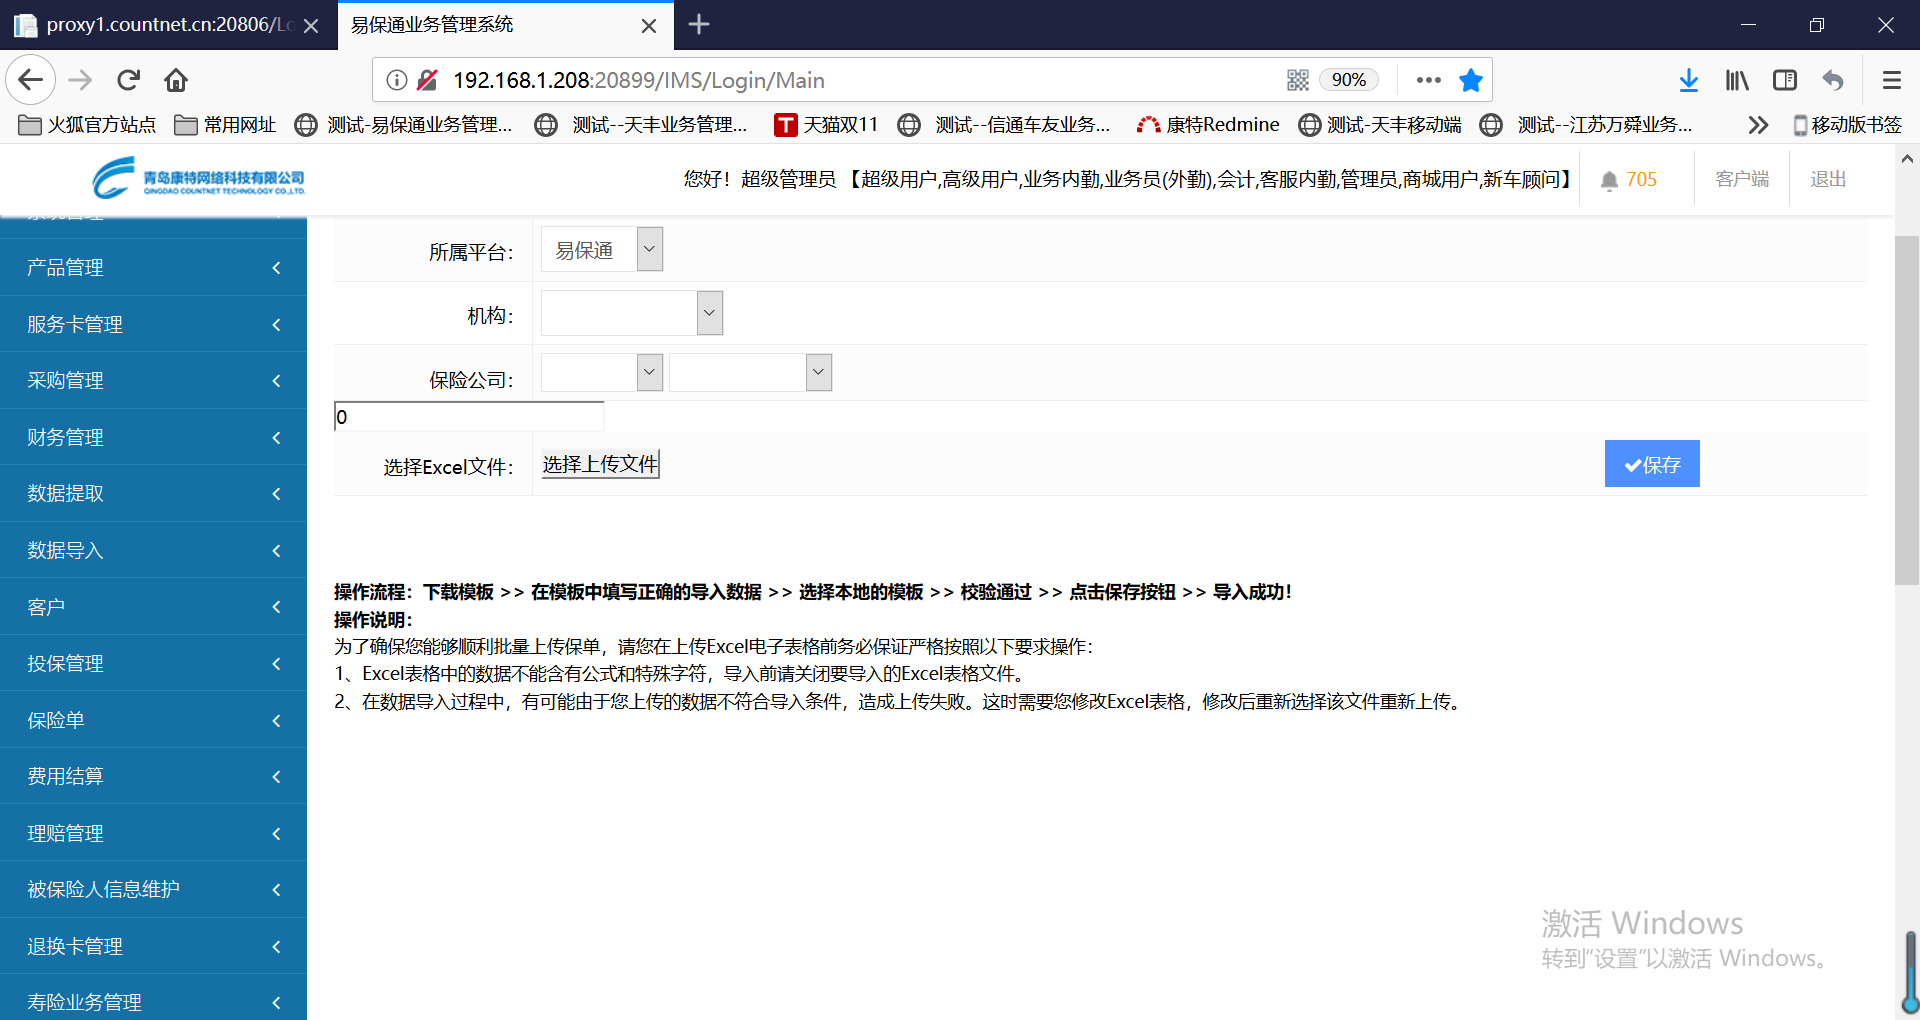Open the 机构 dropdown
Screen dimensions: 1920x1020
coord(632,313)
